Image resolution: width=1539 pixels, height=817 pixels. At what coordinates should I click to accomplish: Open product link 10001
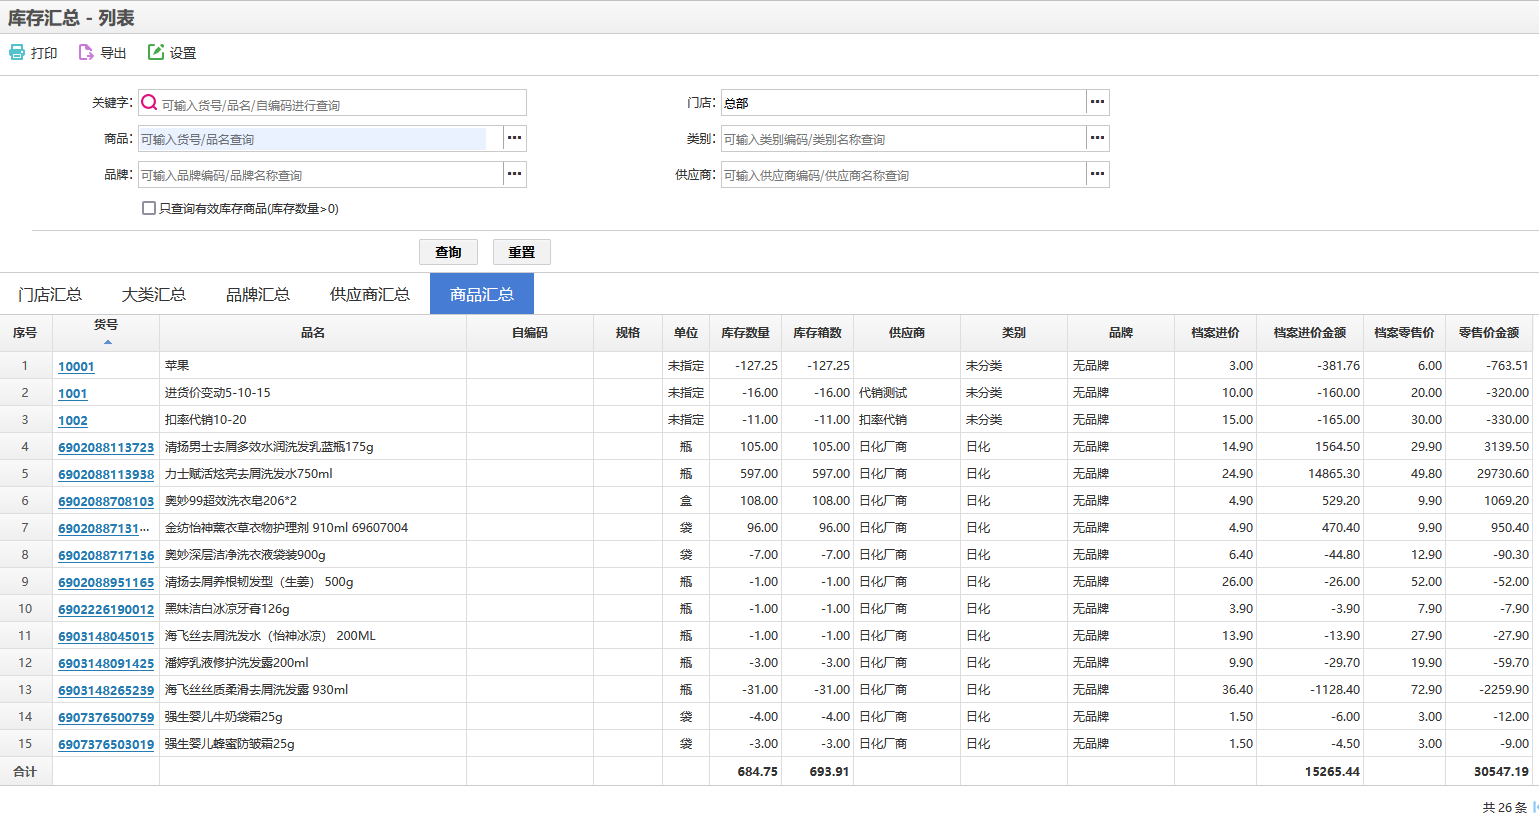tap(76, 367)
